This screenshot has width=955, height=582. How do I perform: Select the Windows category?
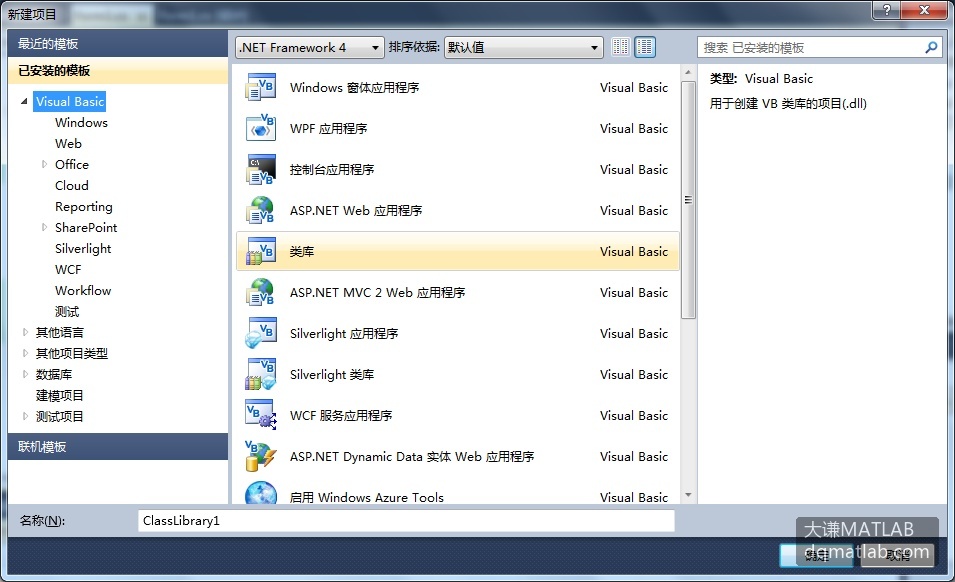pos(81,122)
